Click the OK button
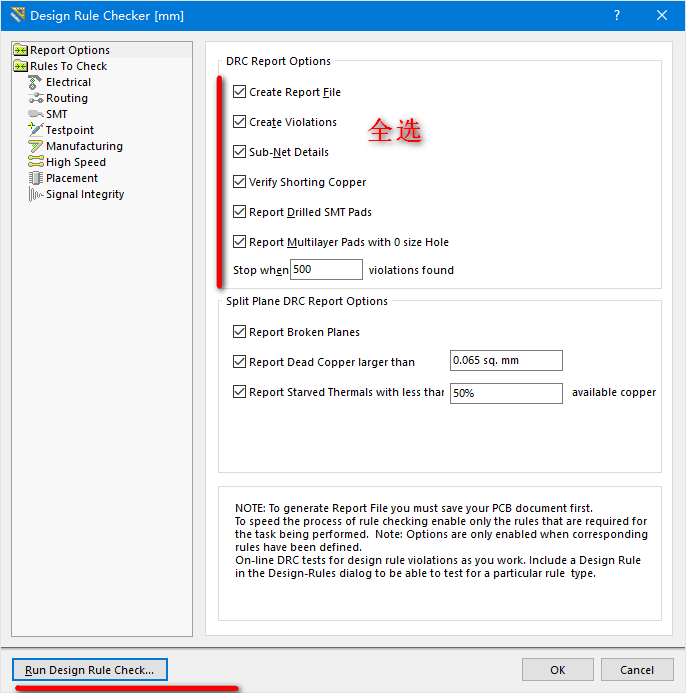The height and width of the screenshot is (693, 686). tap(557, 670)
